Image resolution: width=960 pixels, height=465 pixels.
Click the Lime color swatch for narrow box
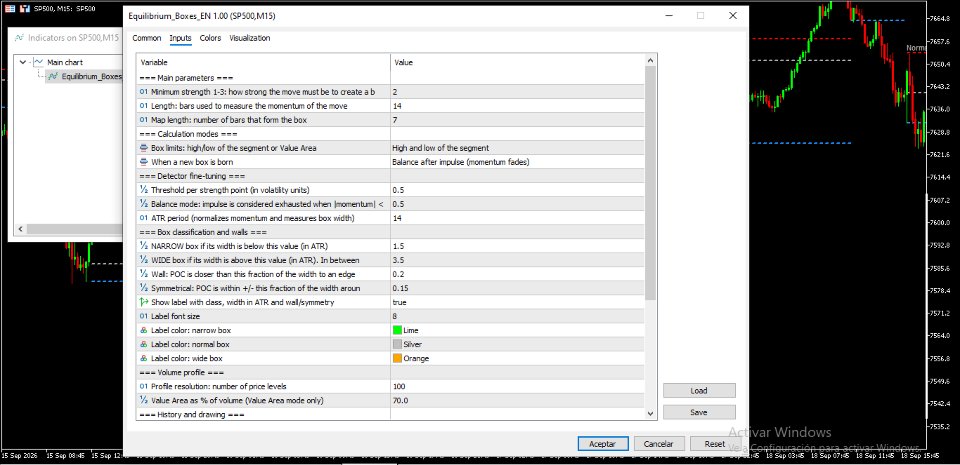(x=397, y=330)
